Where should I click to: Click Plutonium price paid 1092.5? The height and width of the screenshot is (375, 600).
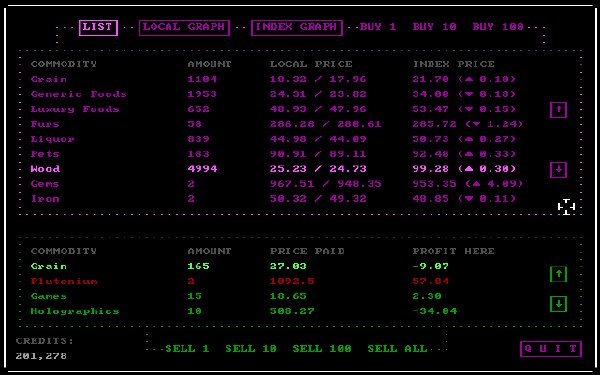(x=292, y=281)
